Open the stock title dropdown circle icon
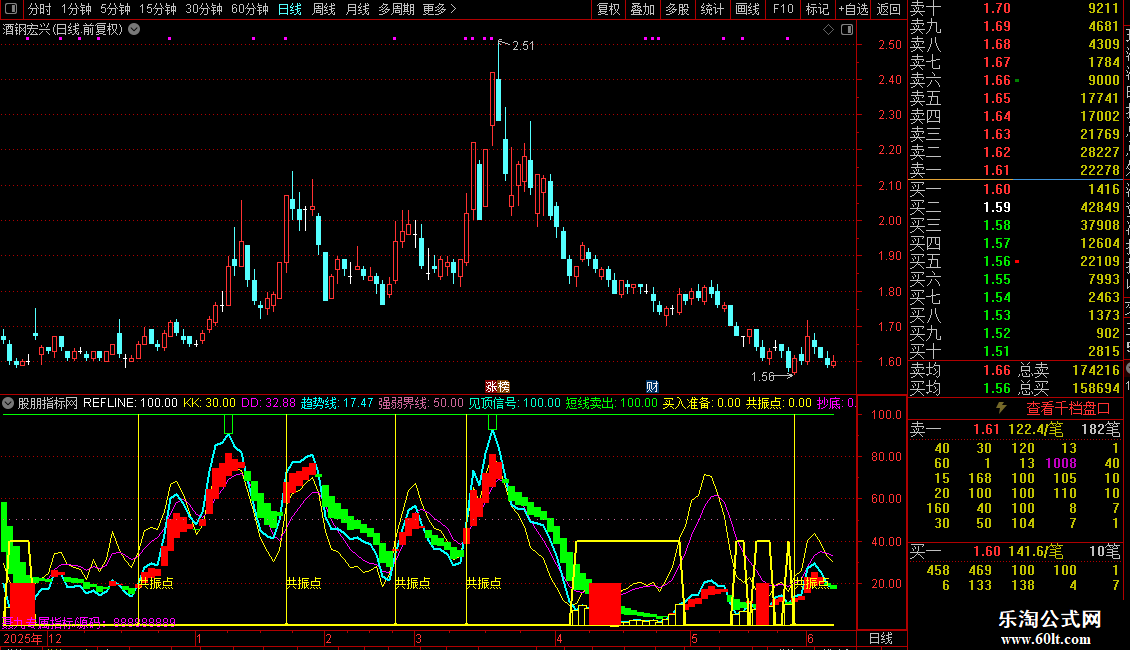This screenshot has width=1130, height=650. [134, 30]
